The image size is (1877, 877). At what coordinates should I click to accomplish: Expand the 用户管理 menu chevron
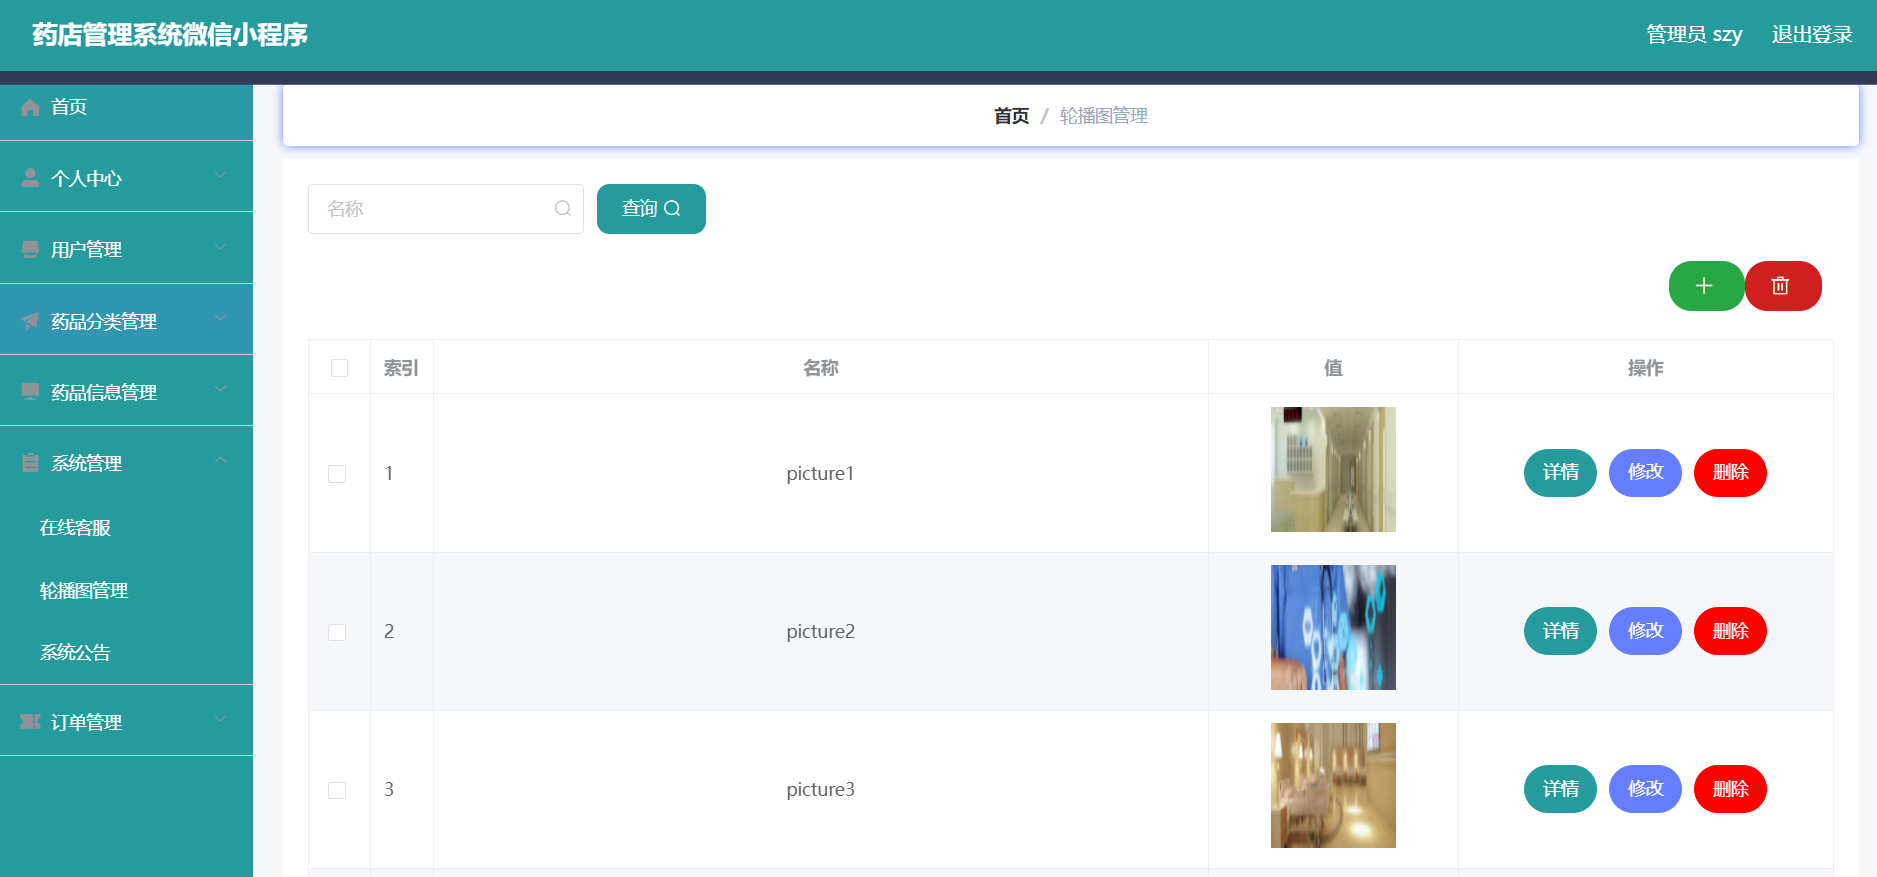click(220, 247)
